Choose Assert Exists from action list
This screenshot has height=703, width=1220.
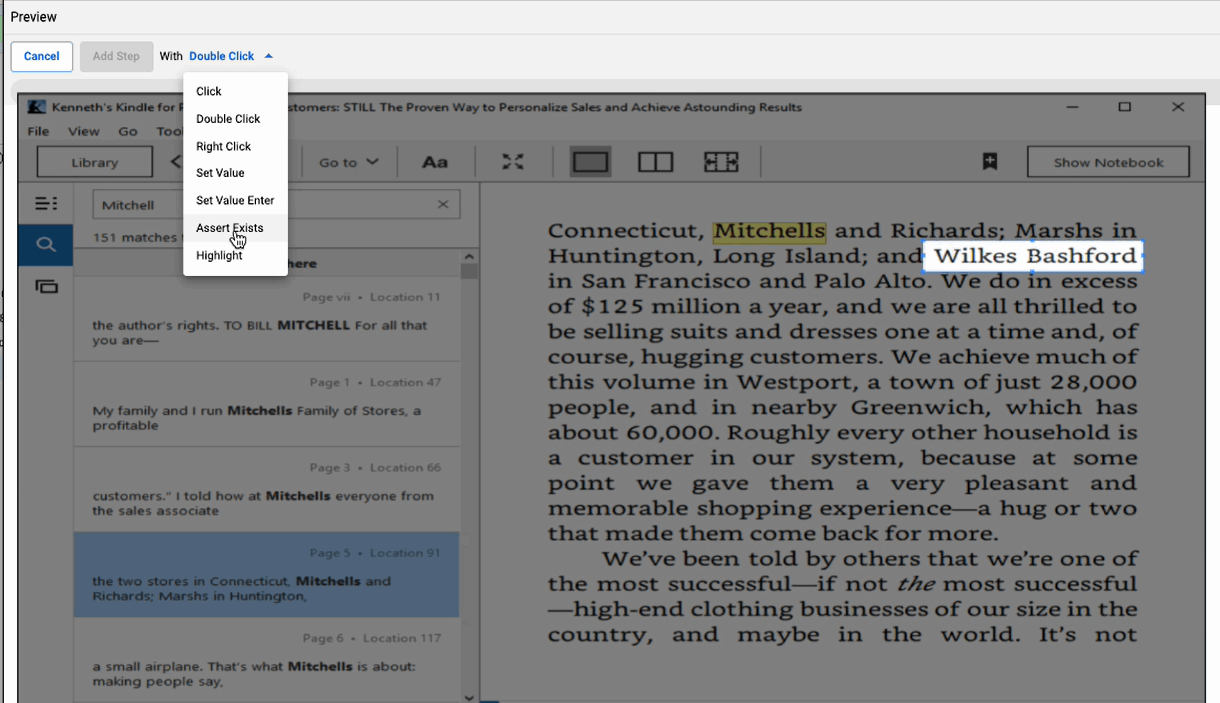tap(230, 228)
